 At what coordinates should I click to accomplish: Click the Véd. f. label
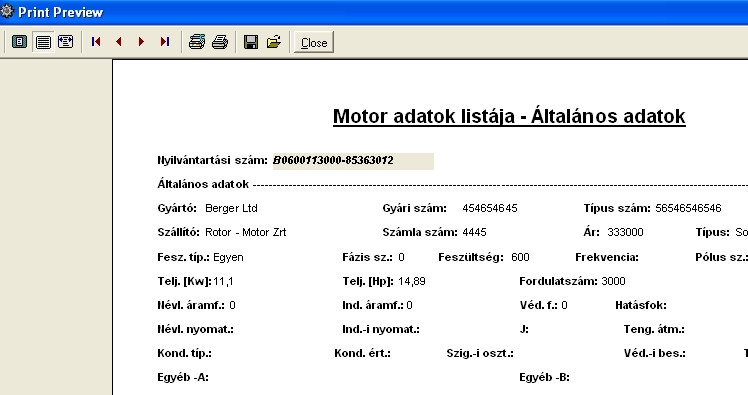[x=539, y=305]
